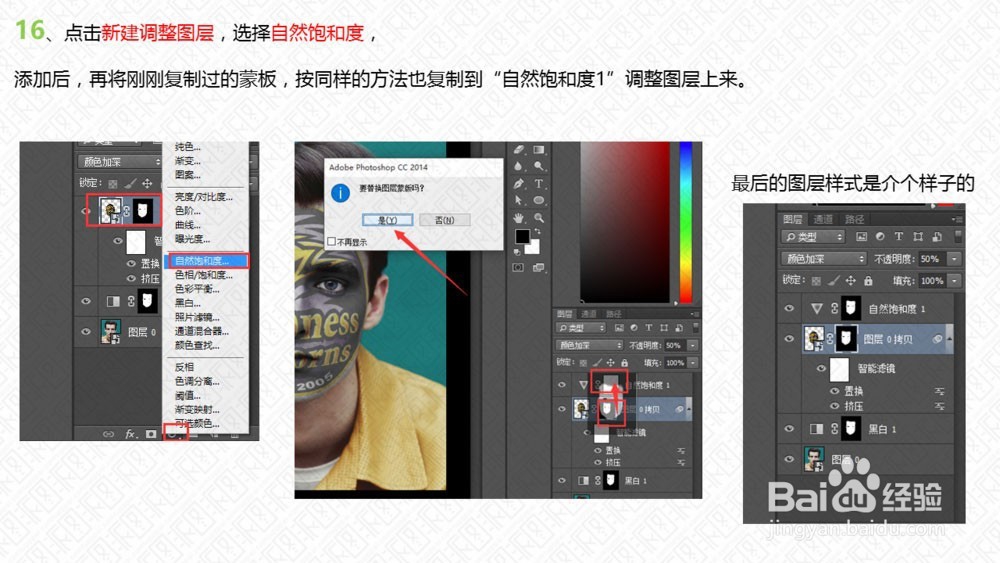Toggle 智能滤镜 visibility in the right panel
Image resolution: width=1000 pixels, height=563 pixels.
[821, 369]
